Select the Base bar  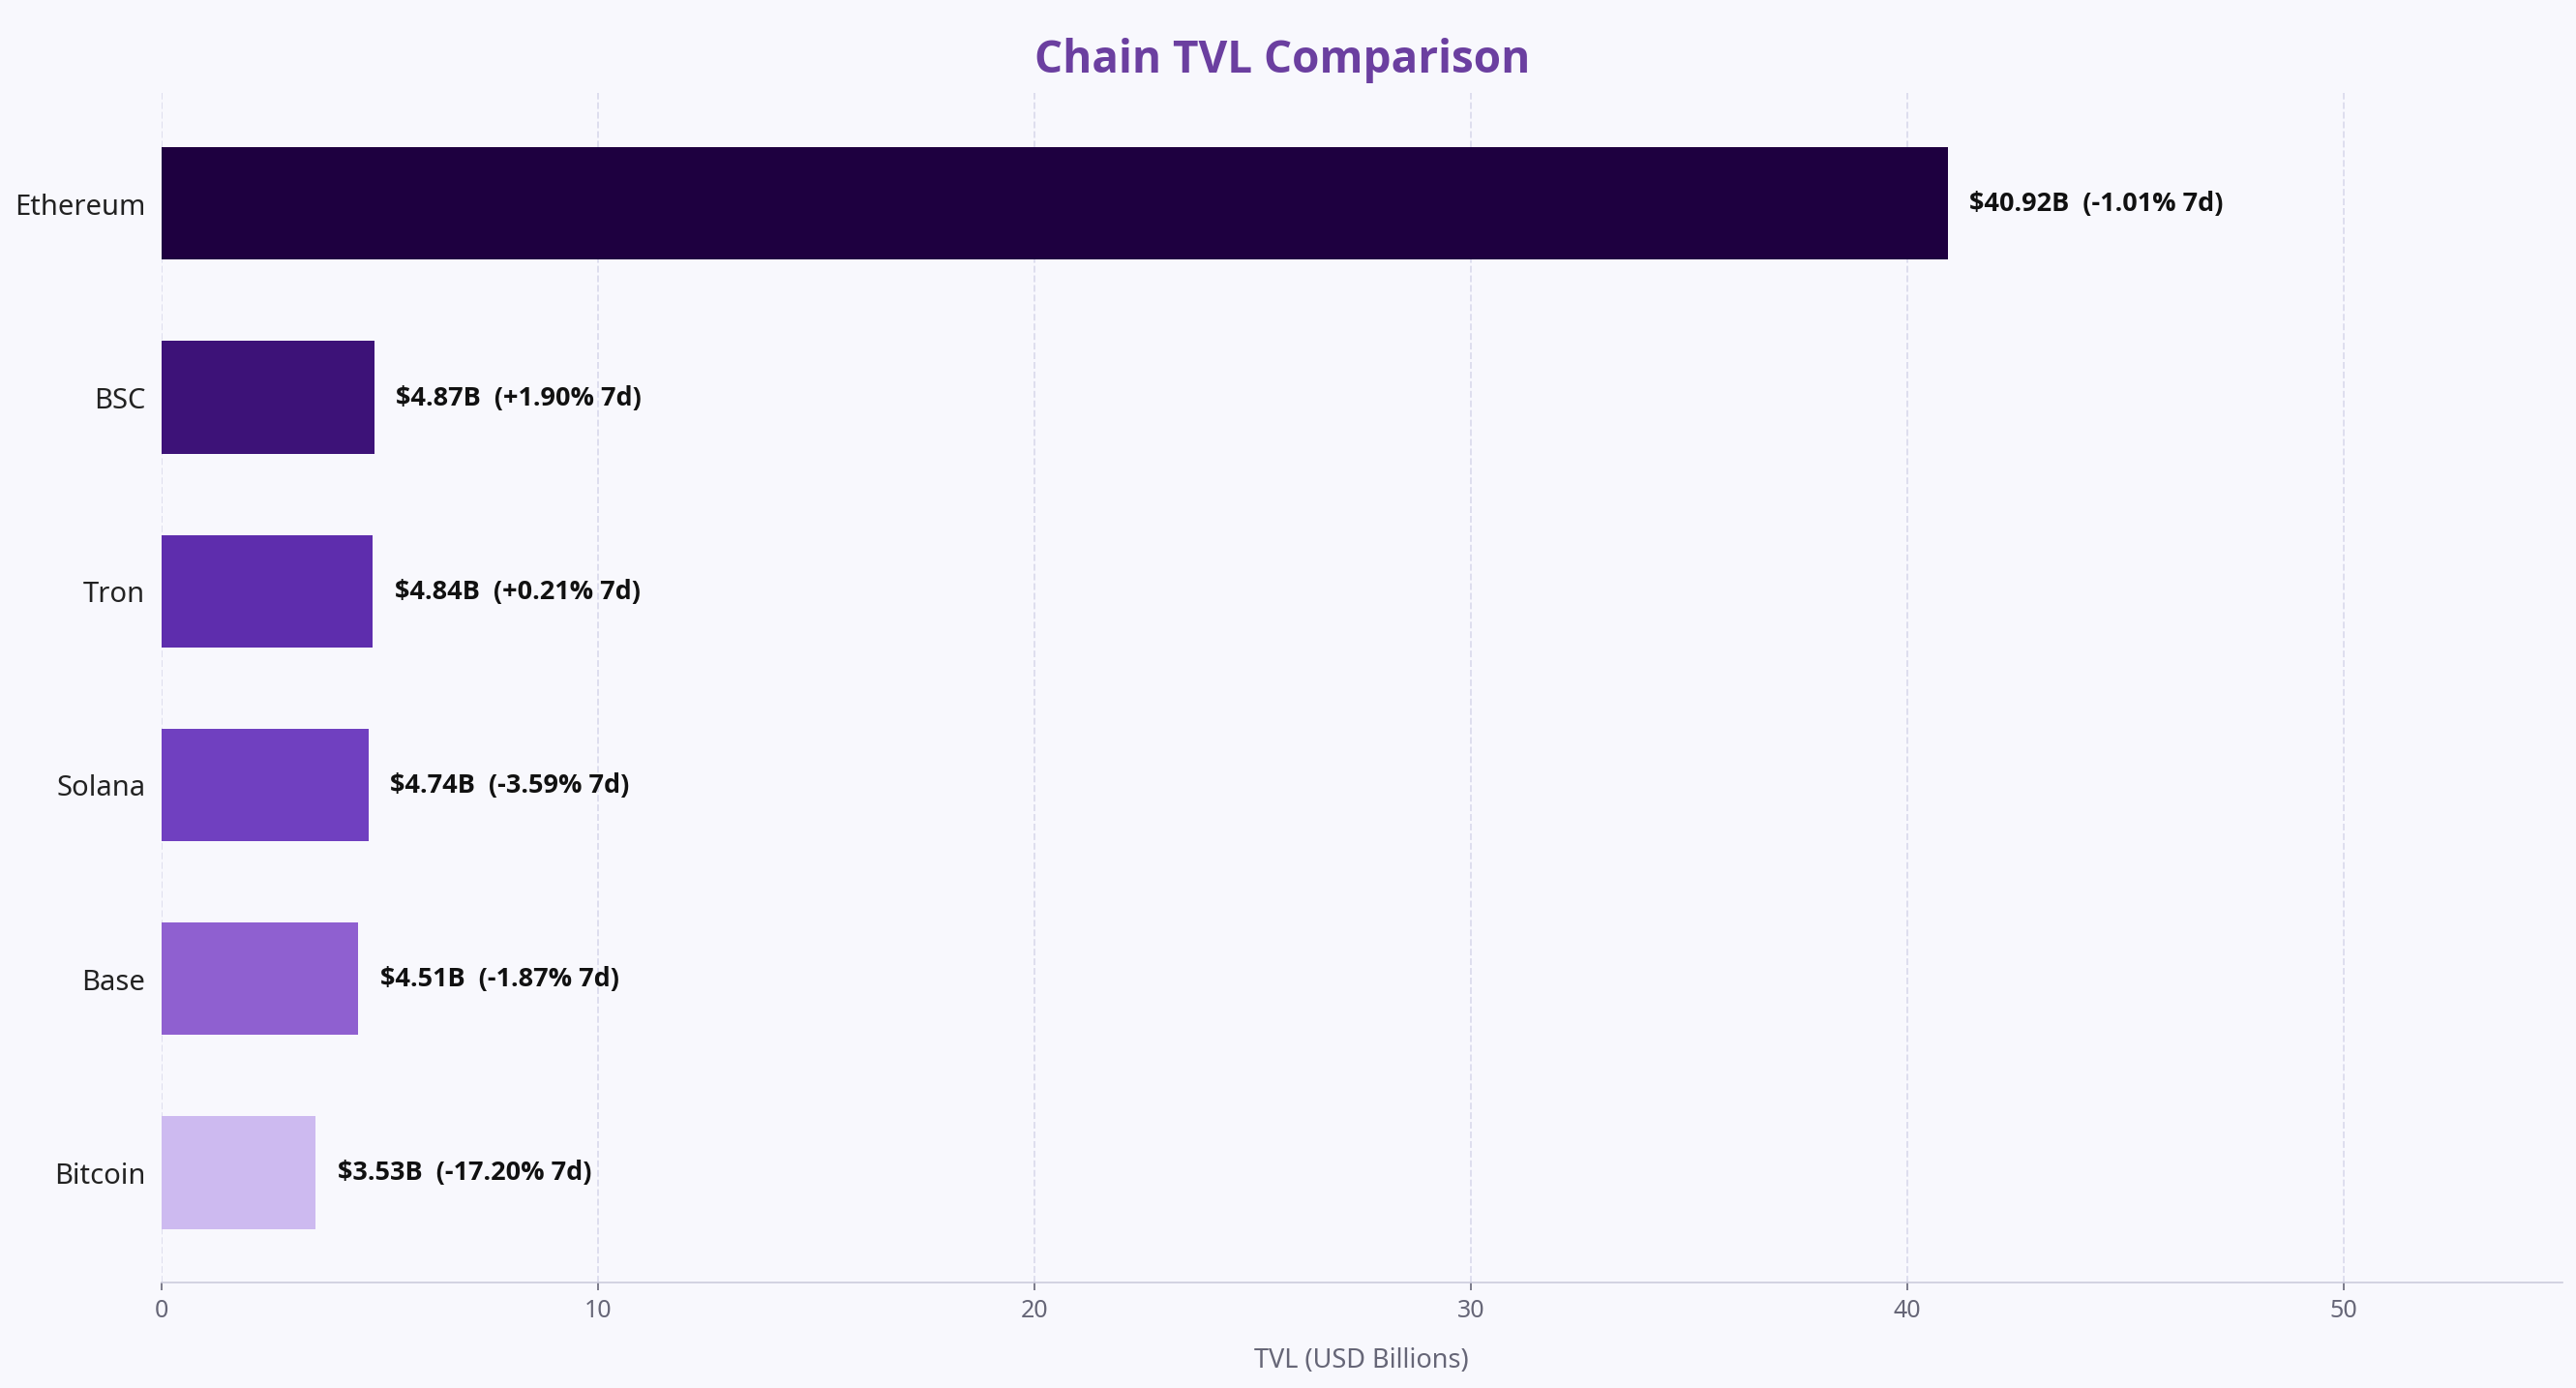pyautogui.click(x=260, y=979)
